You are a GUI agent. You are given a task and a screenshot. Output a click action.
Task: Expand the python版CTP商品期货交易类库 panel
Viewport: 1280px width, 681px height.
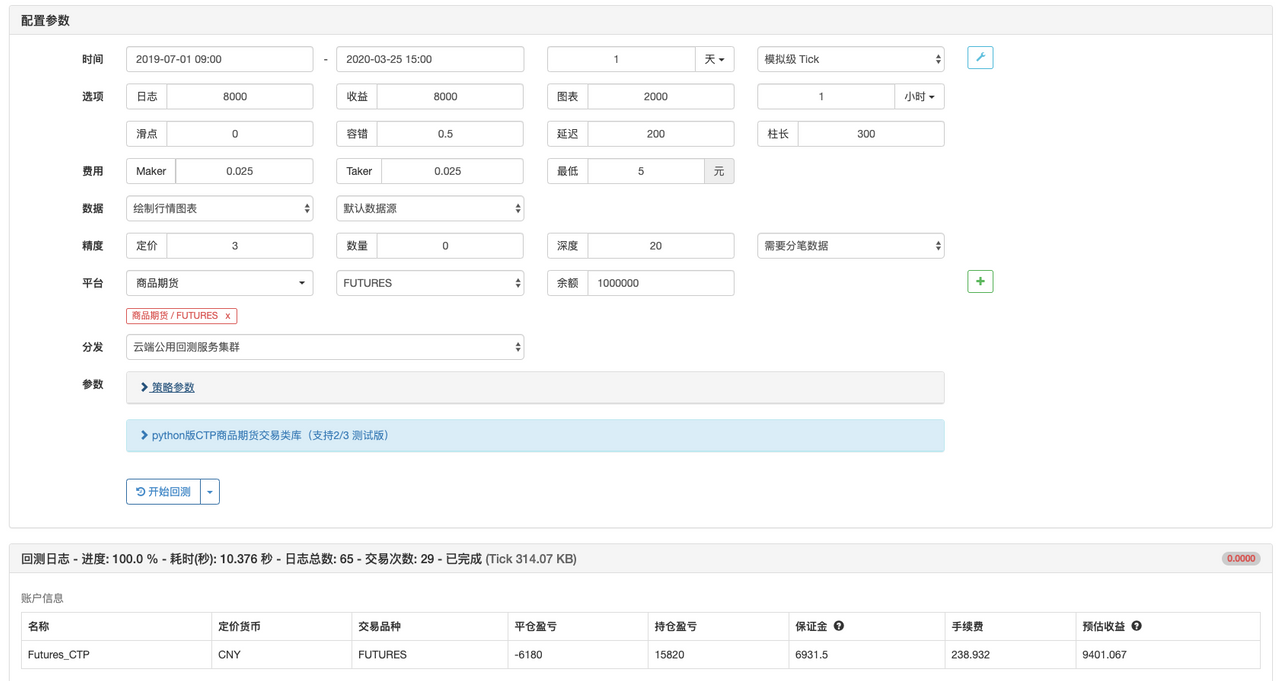(x=270, y=435)
